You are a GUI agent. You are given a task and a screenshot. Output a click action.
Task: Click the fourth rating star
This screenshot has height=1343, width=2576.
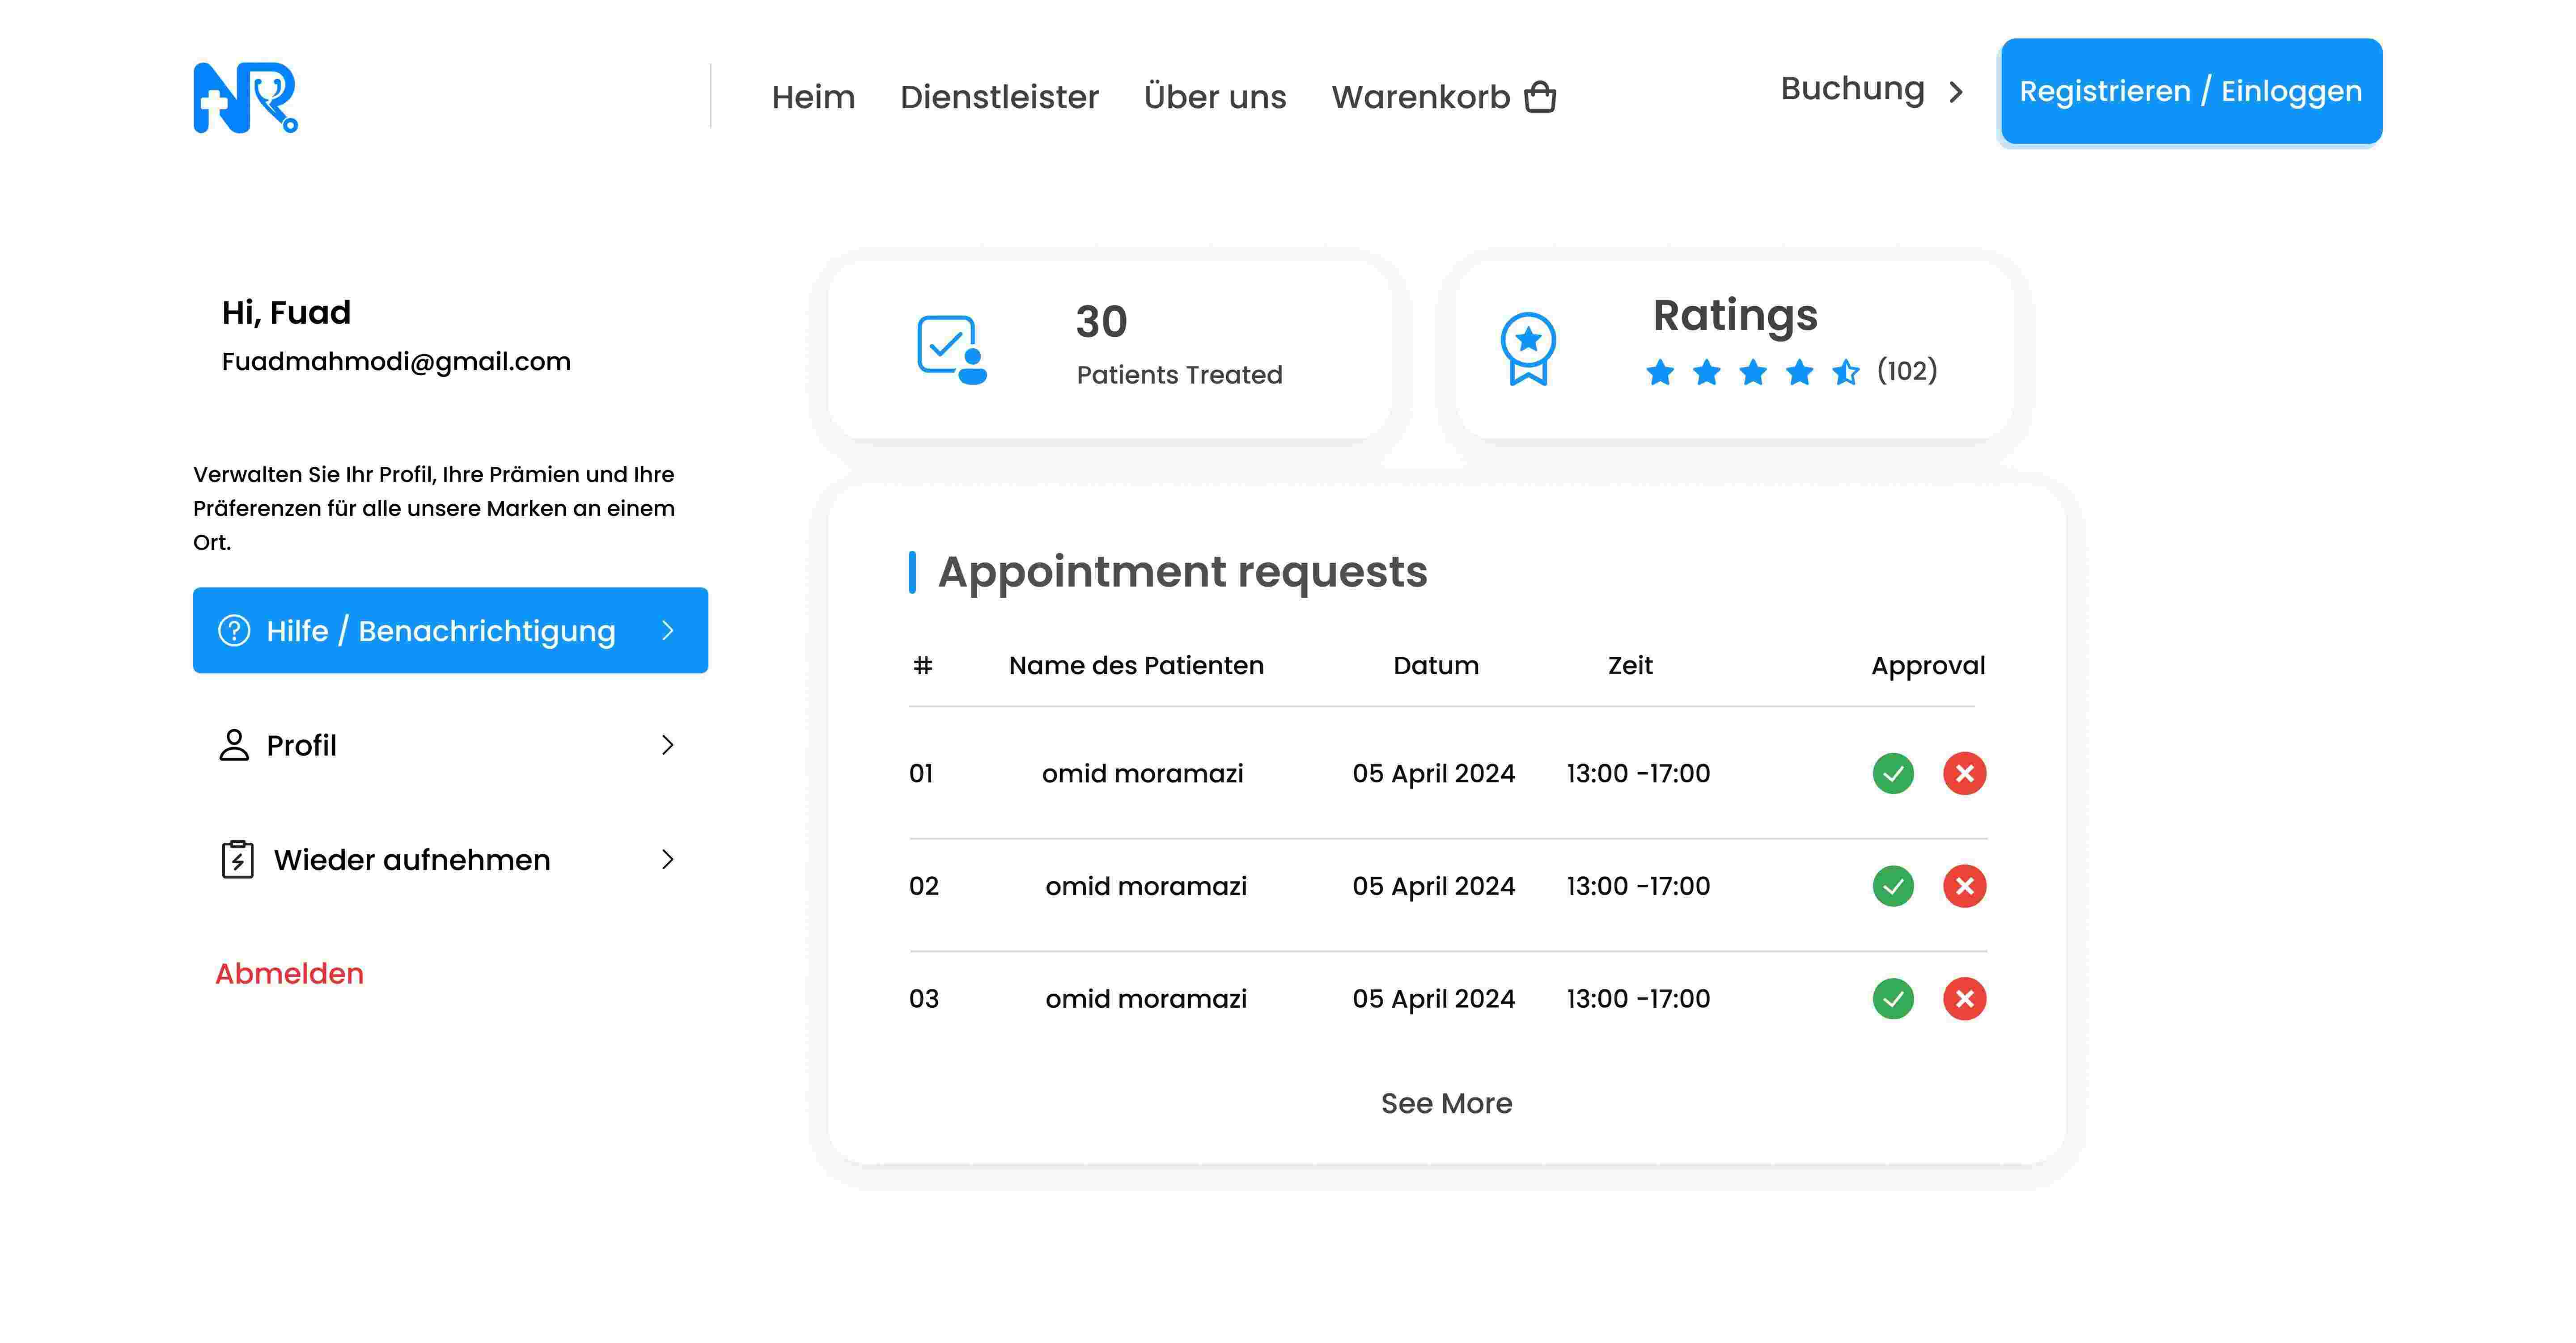point(1800,372)
